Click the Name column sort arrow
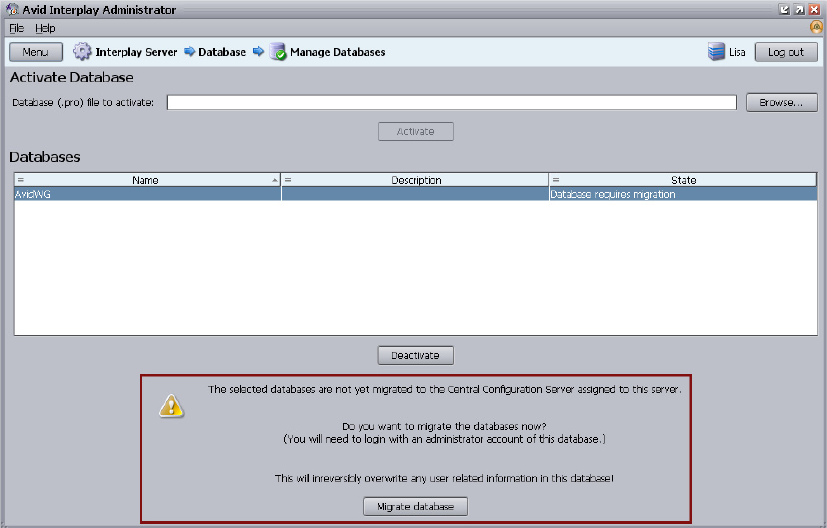 (x=275, y=180)
